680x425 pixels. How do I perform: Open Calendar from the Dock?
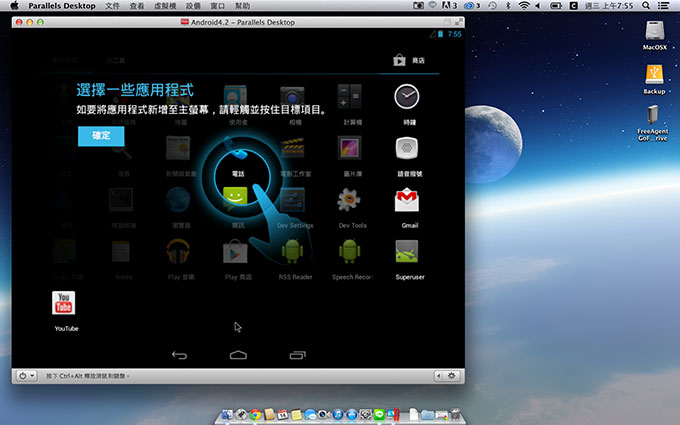(282, 415)
